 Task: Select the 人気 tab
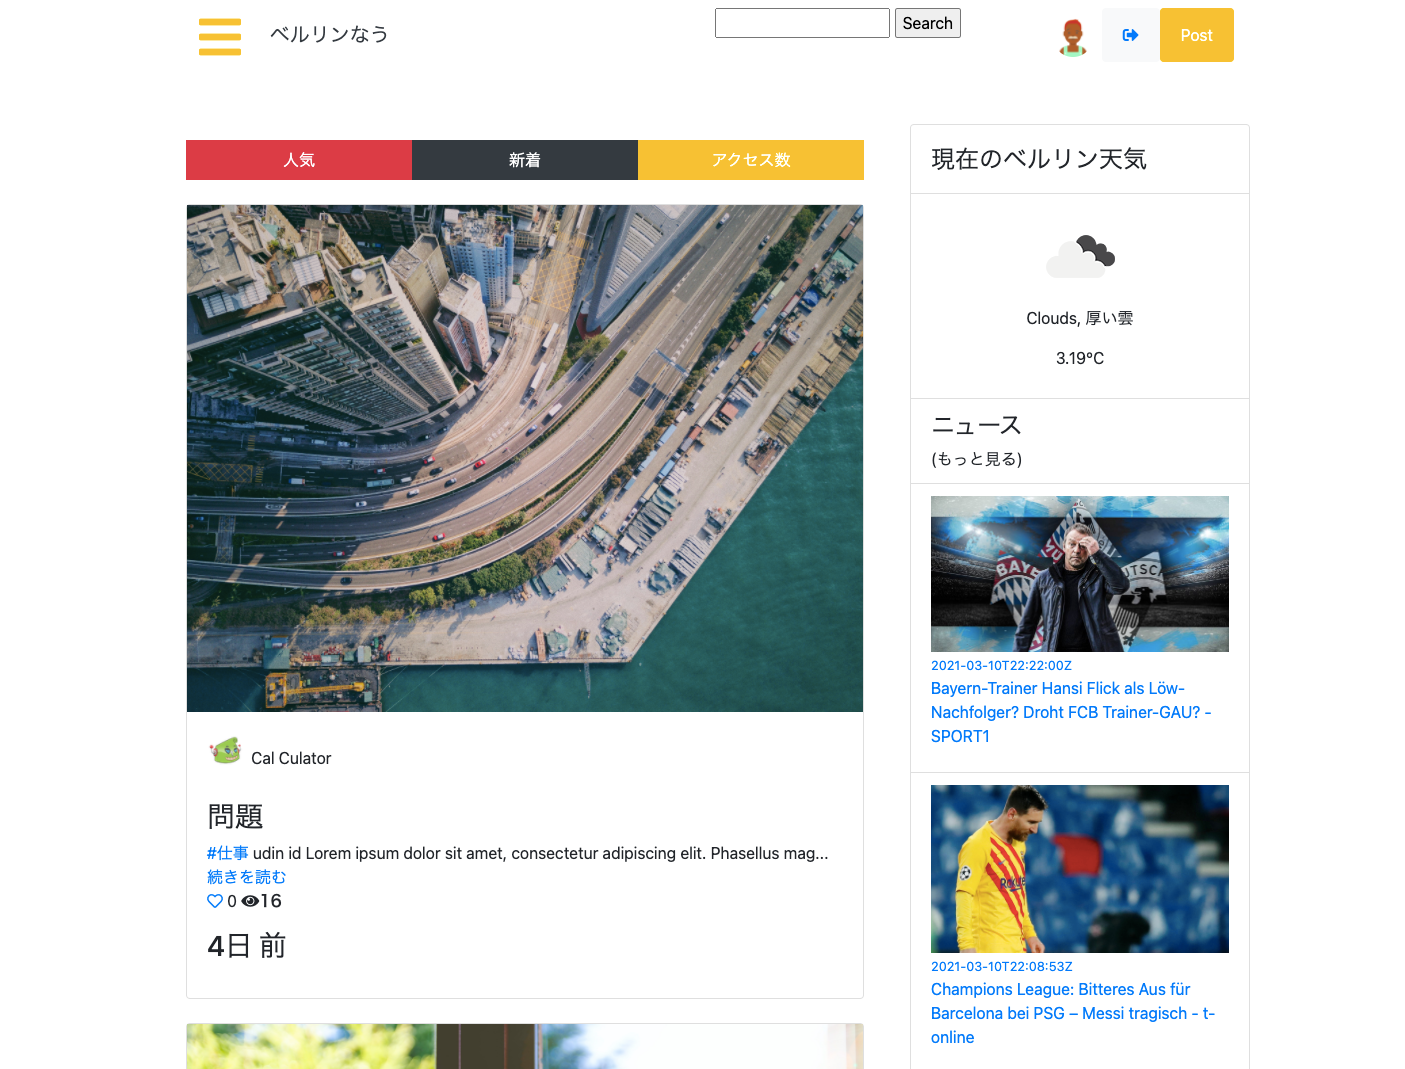[x=298, y=160]
